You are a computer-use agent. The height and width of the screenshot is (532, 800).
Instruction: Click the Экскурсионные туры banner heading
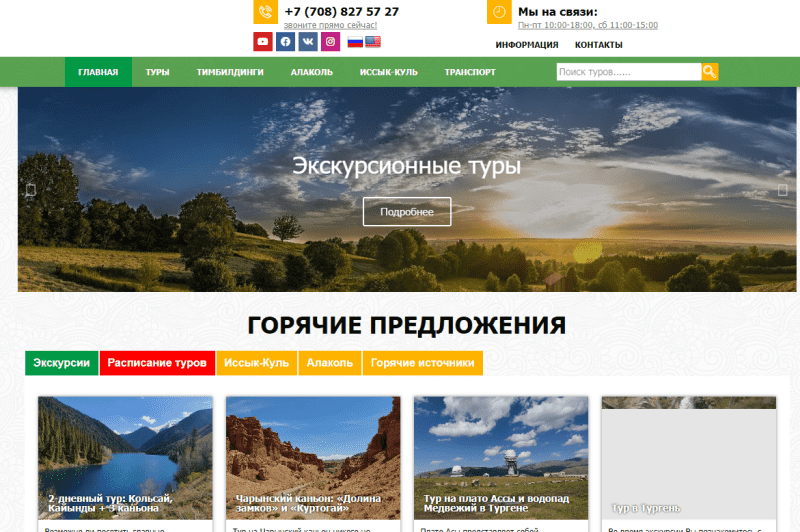pyautogui.click(x=407, y=166)
